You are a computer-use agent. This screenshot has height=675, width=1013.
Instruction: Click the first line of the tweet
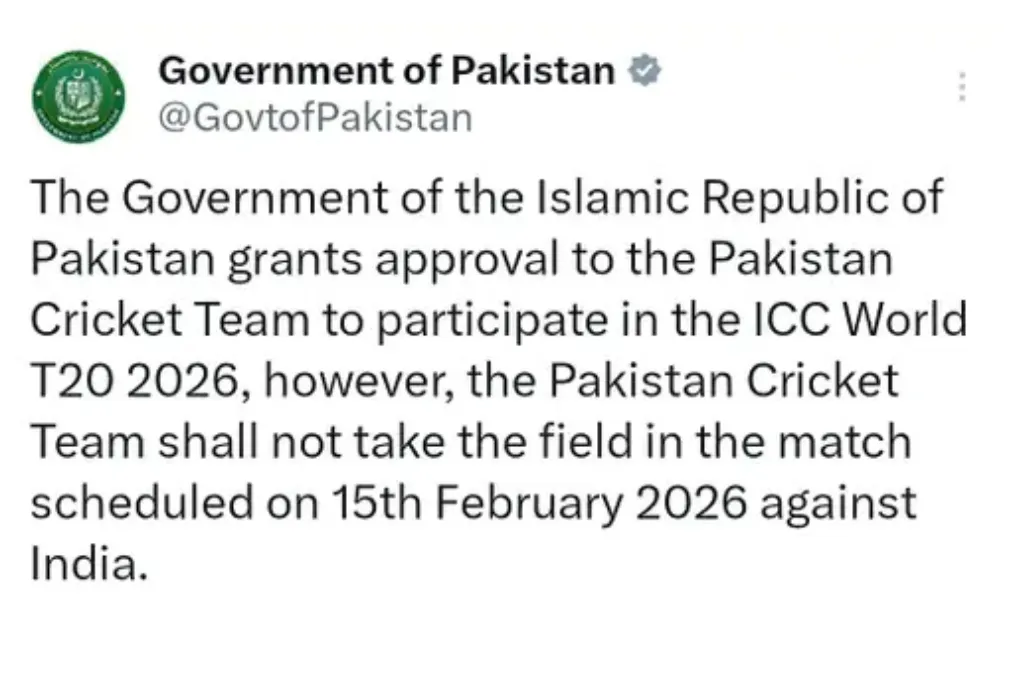pos(488,196)
